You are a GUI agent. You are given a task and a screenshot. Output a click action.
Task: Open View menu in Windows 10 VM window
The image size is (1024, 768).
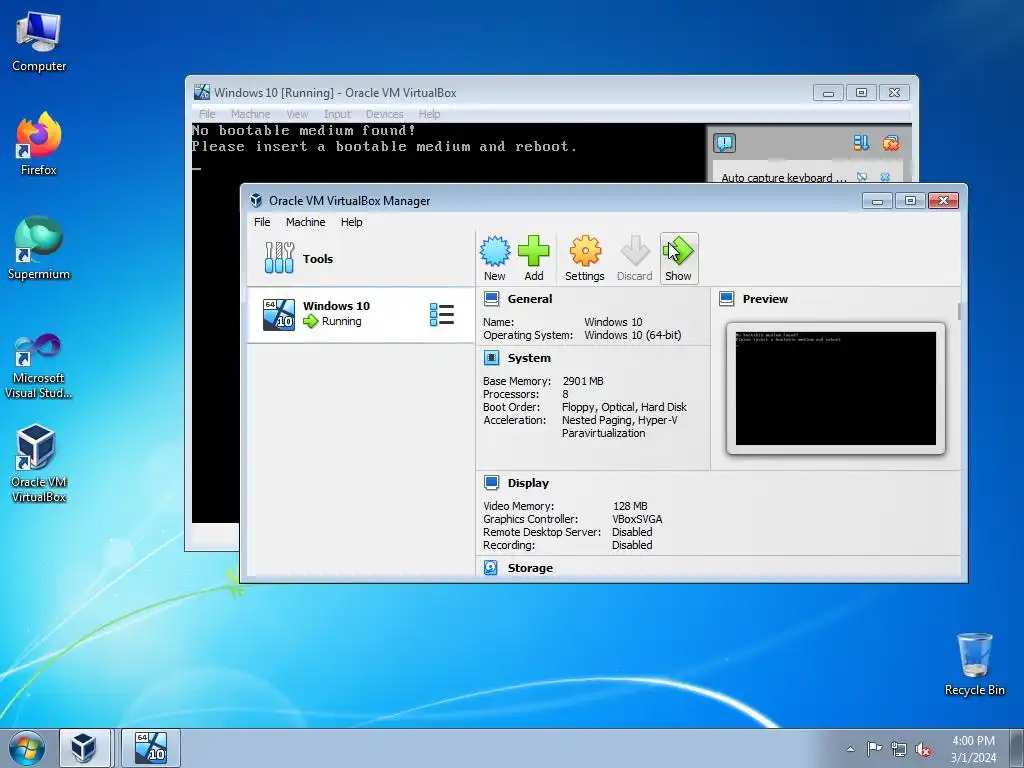[297, 114]
